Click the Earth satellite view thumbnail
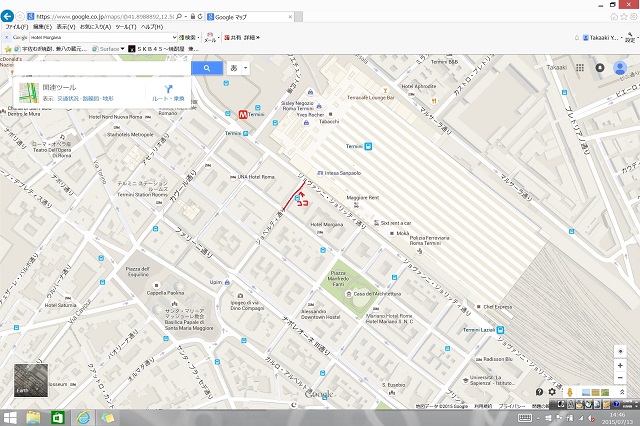The height and width of the screenshot is (426, 640). pyautogui.click(x=31, y=380)
